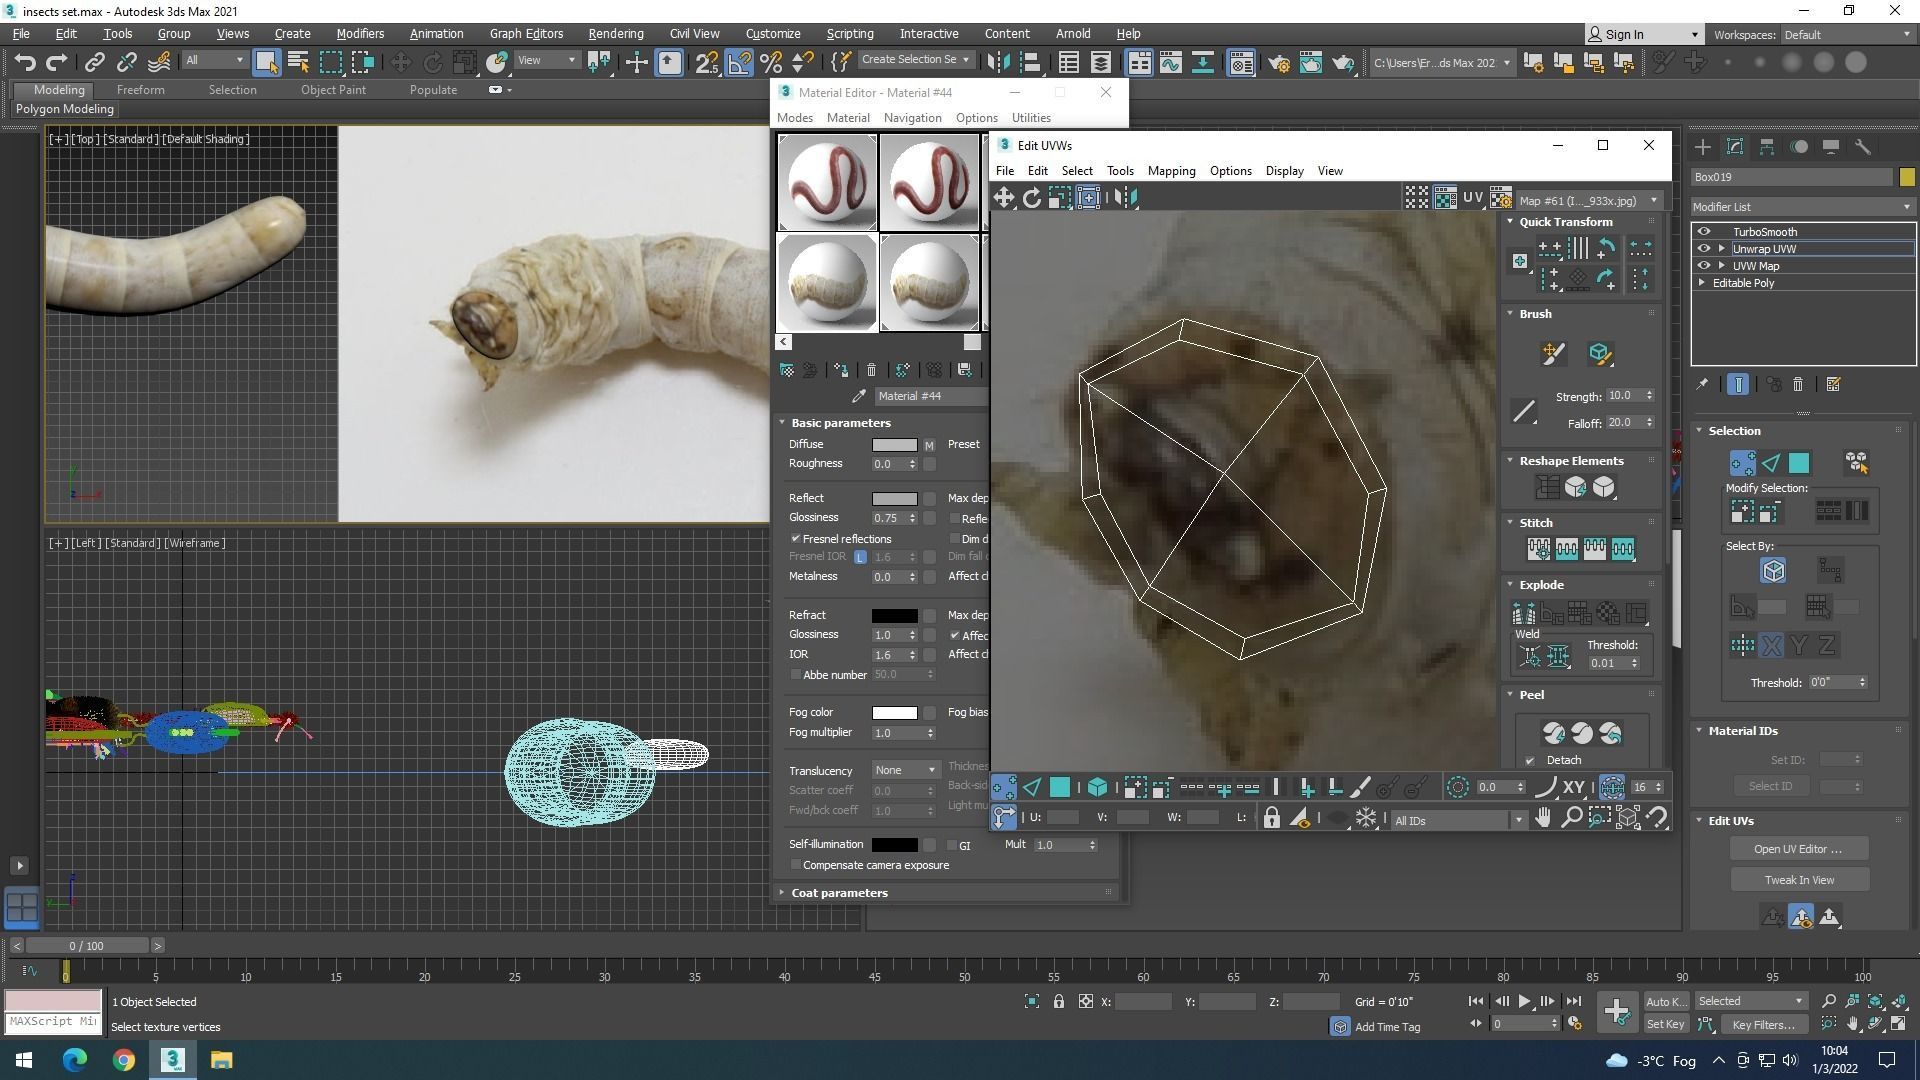Open the Render Setup dialog
Image resolution: width=1920 pixels, height=1080 pixels.
[1279, 63]
